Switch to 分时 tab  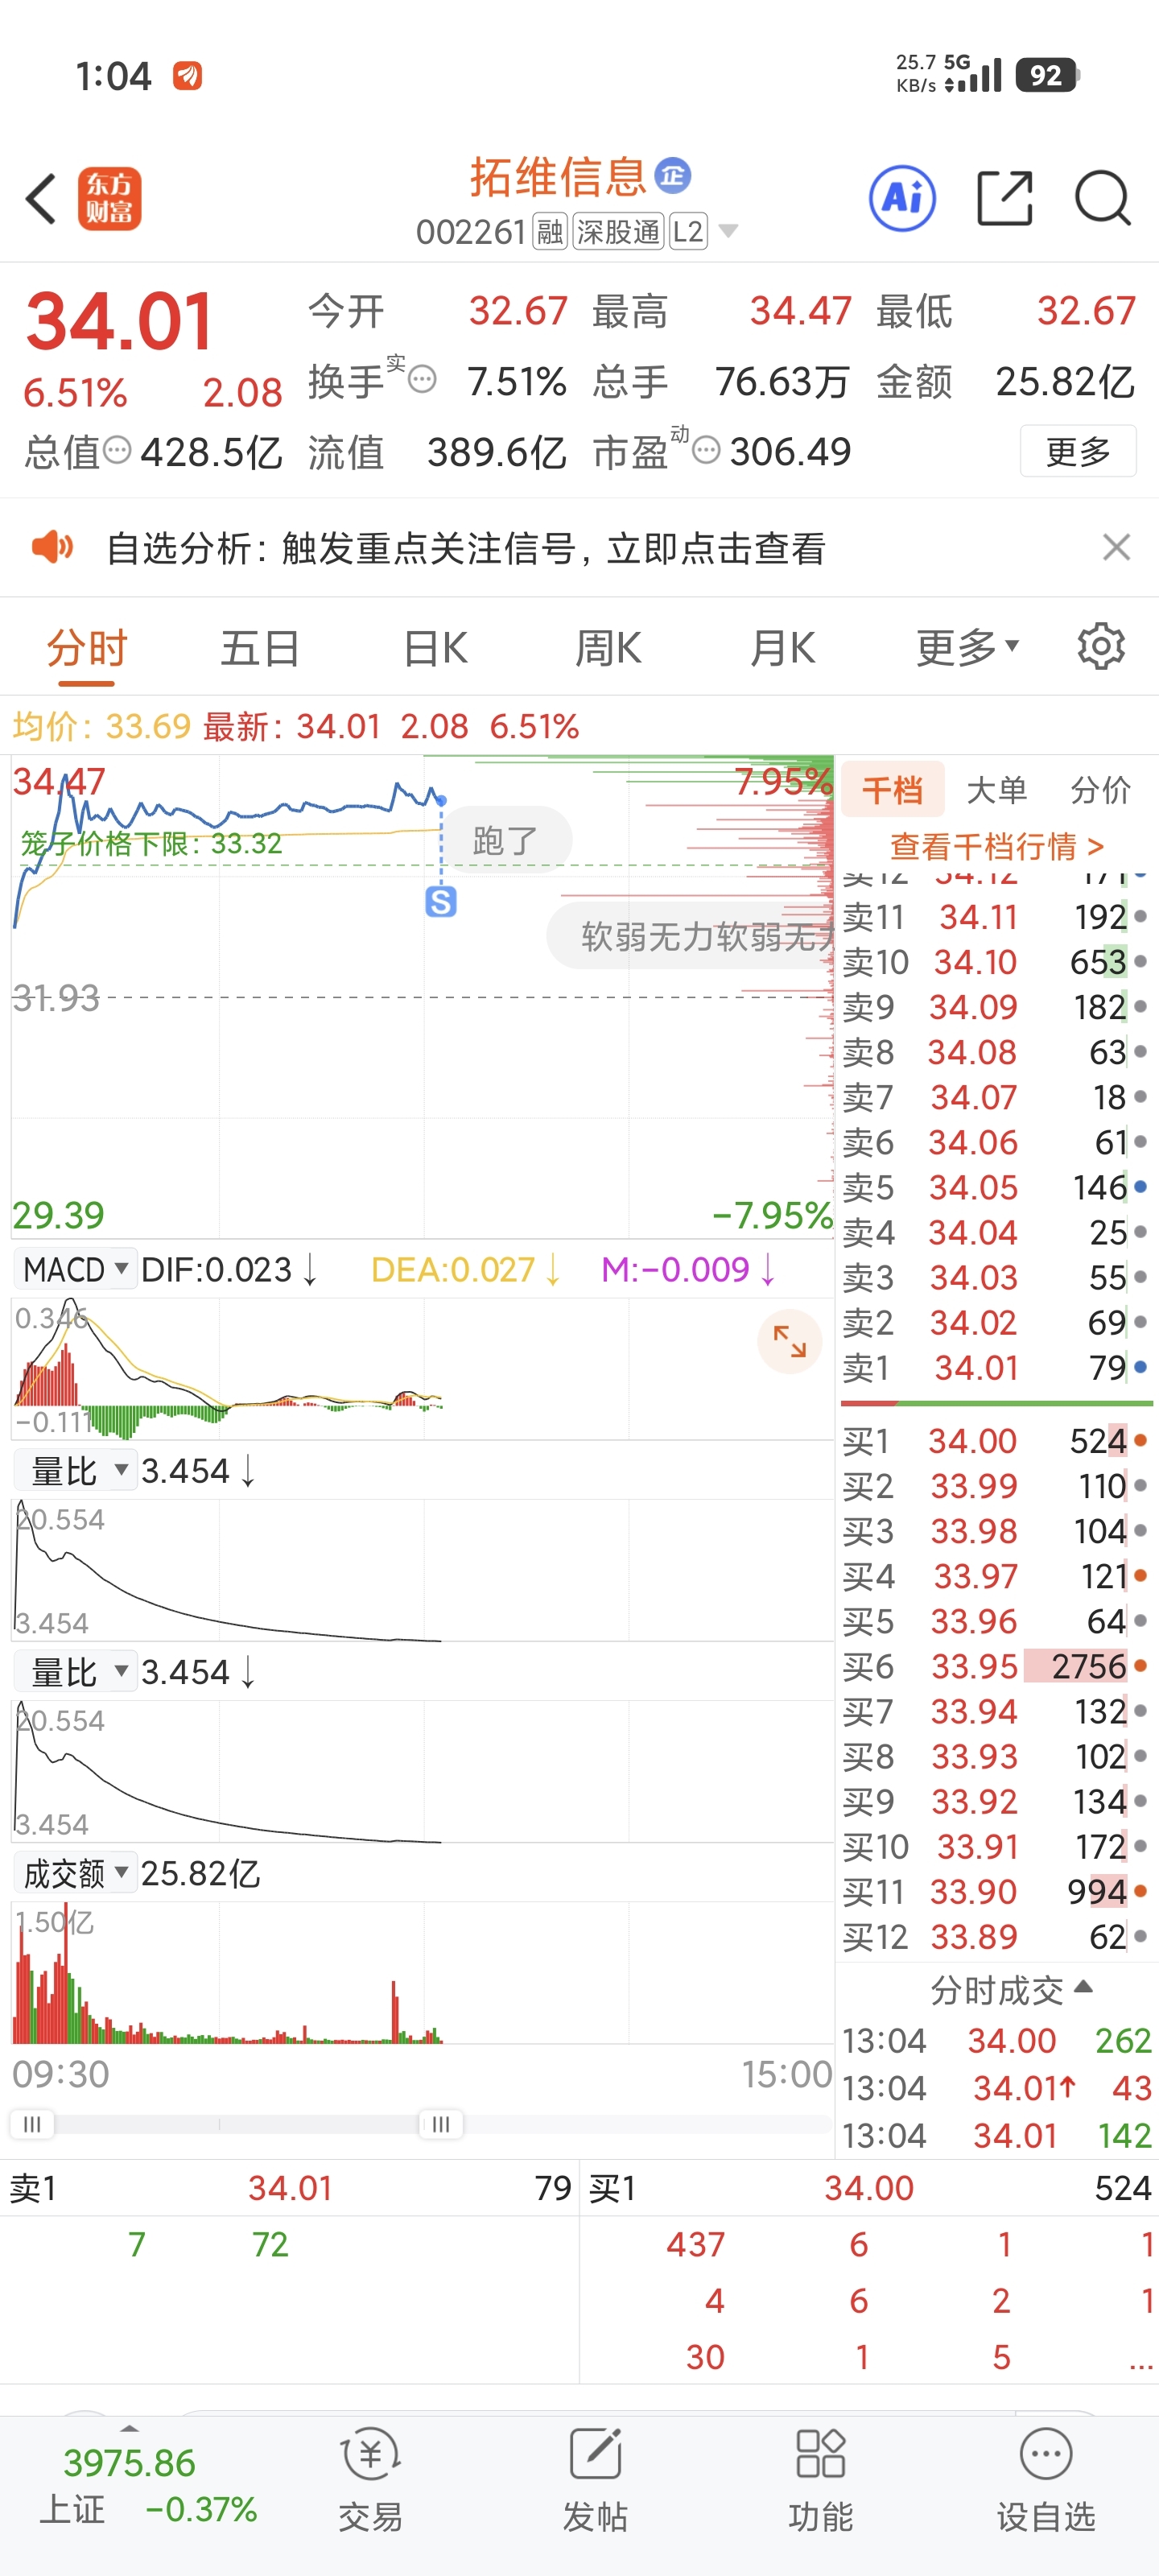point(86,648)
